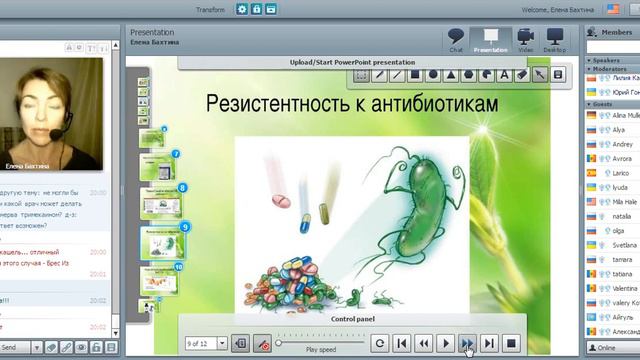Switch to the Chat tab
Viewport: 640px width, 360px height.
point(456,40)
